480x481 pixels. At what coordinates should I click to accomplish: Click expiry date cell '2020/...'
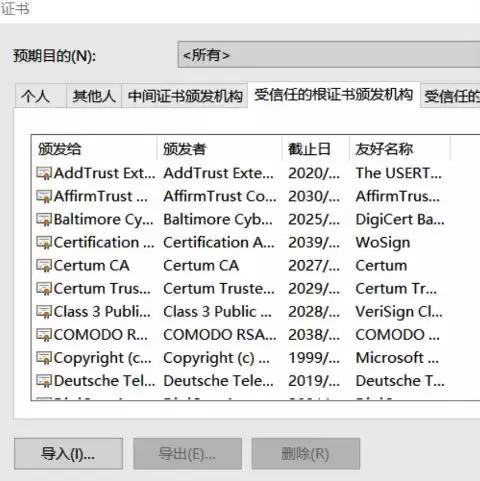point(314,173)
